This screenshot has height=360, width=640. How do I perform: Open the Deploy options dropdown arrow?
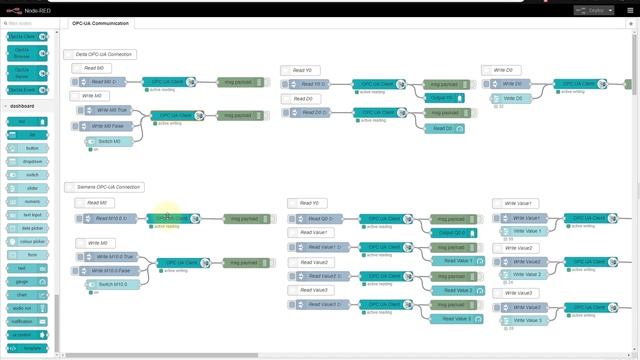pyautogui.click(x=610, y=11)
